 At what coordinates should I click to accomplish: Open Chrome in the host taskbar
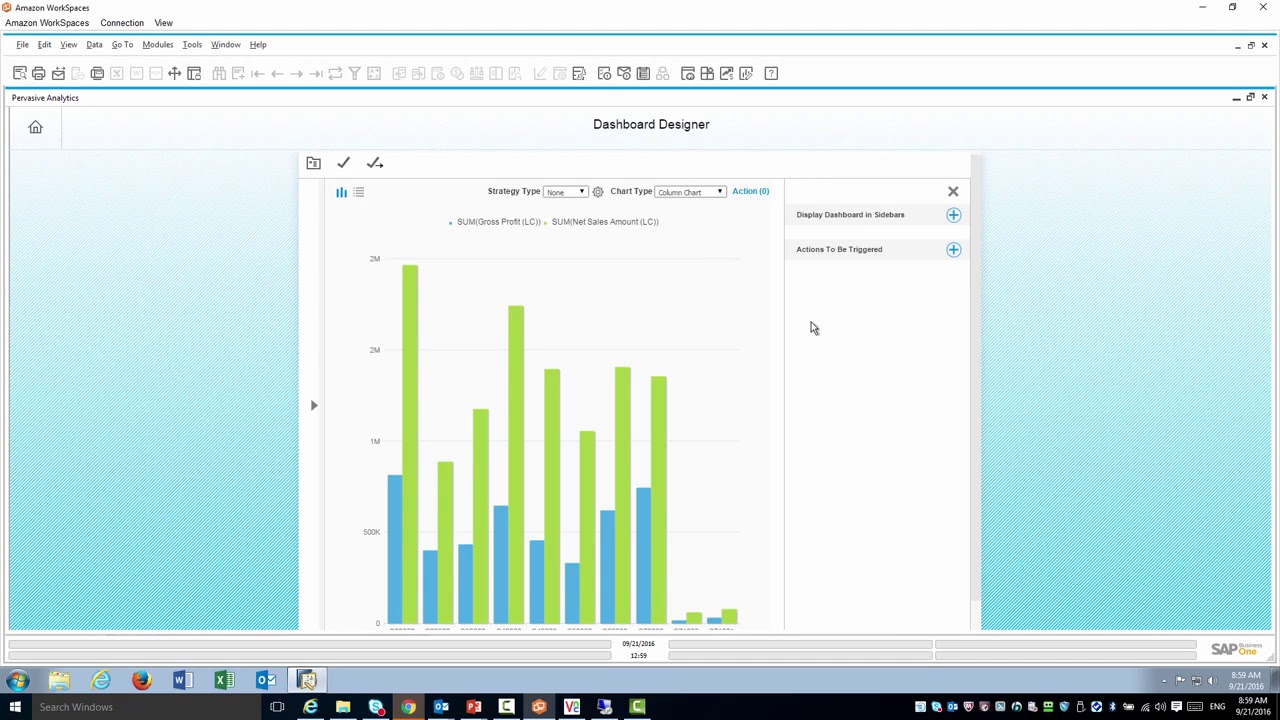pyautogui.click(x=408, y=707)
